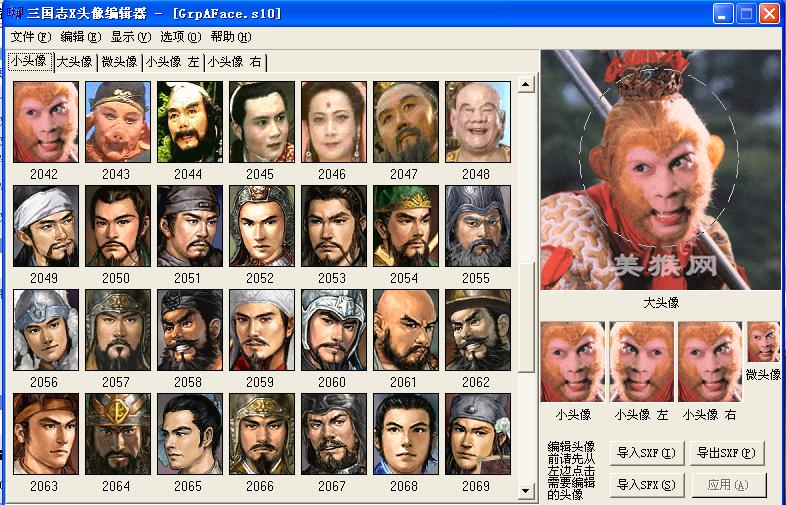The width and height of the screenshot is (786, 505).
Task: Select portrait thumbnail 2060
Action: pos(334,330)
